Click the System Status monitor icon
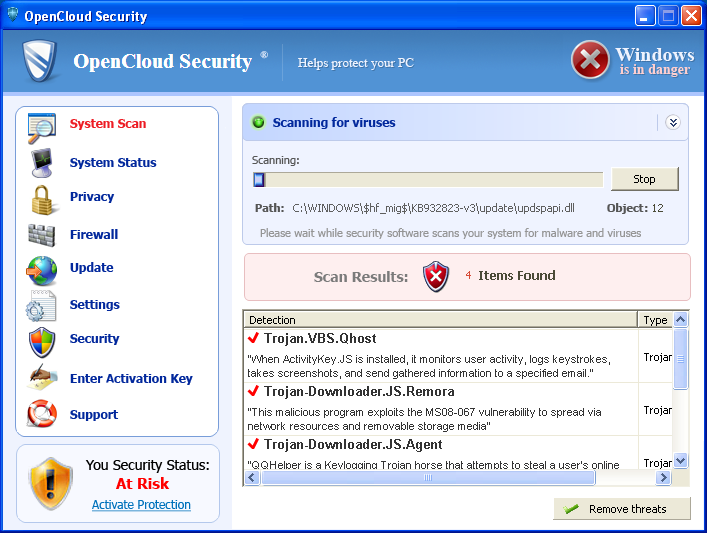The height and width of the screenshot is (533, 707). coord(42,162)
